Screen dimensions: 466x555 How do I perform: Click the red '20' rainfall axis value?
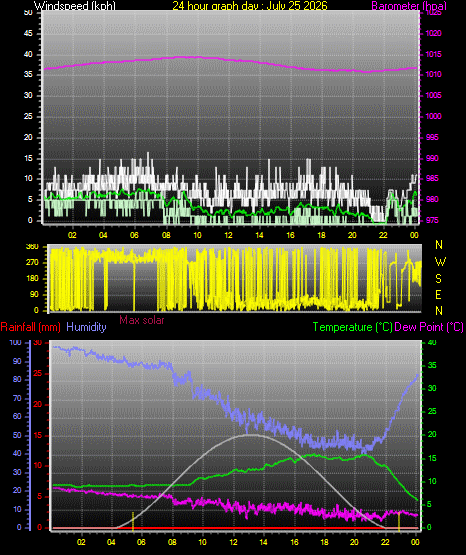(38, 404)
